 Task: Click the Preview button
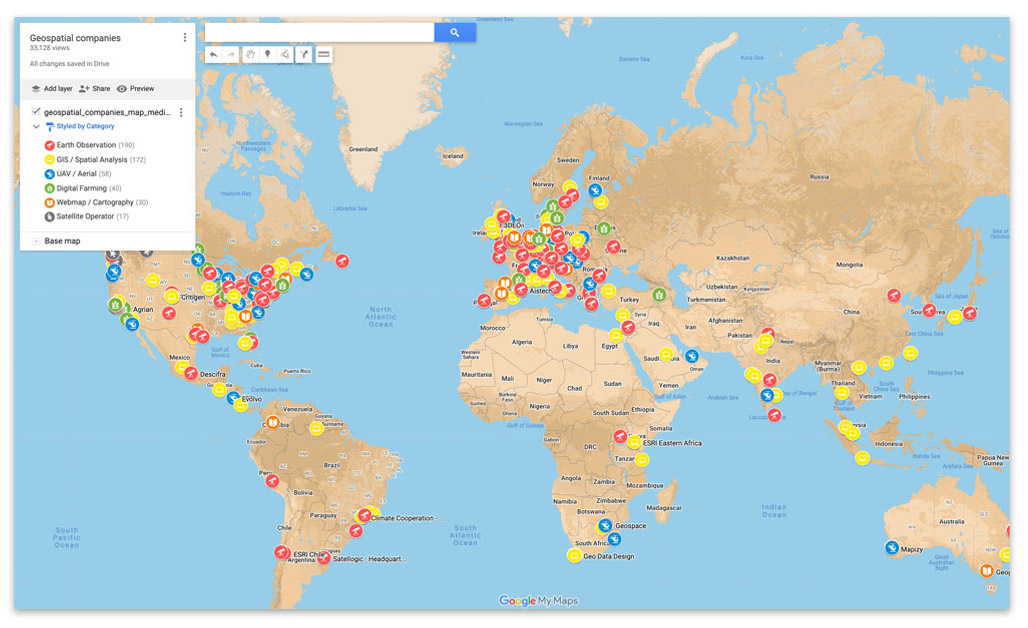[x=135, y=88]
